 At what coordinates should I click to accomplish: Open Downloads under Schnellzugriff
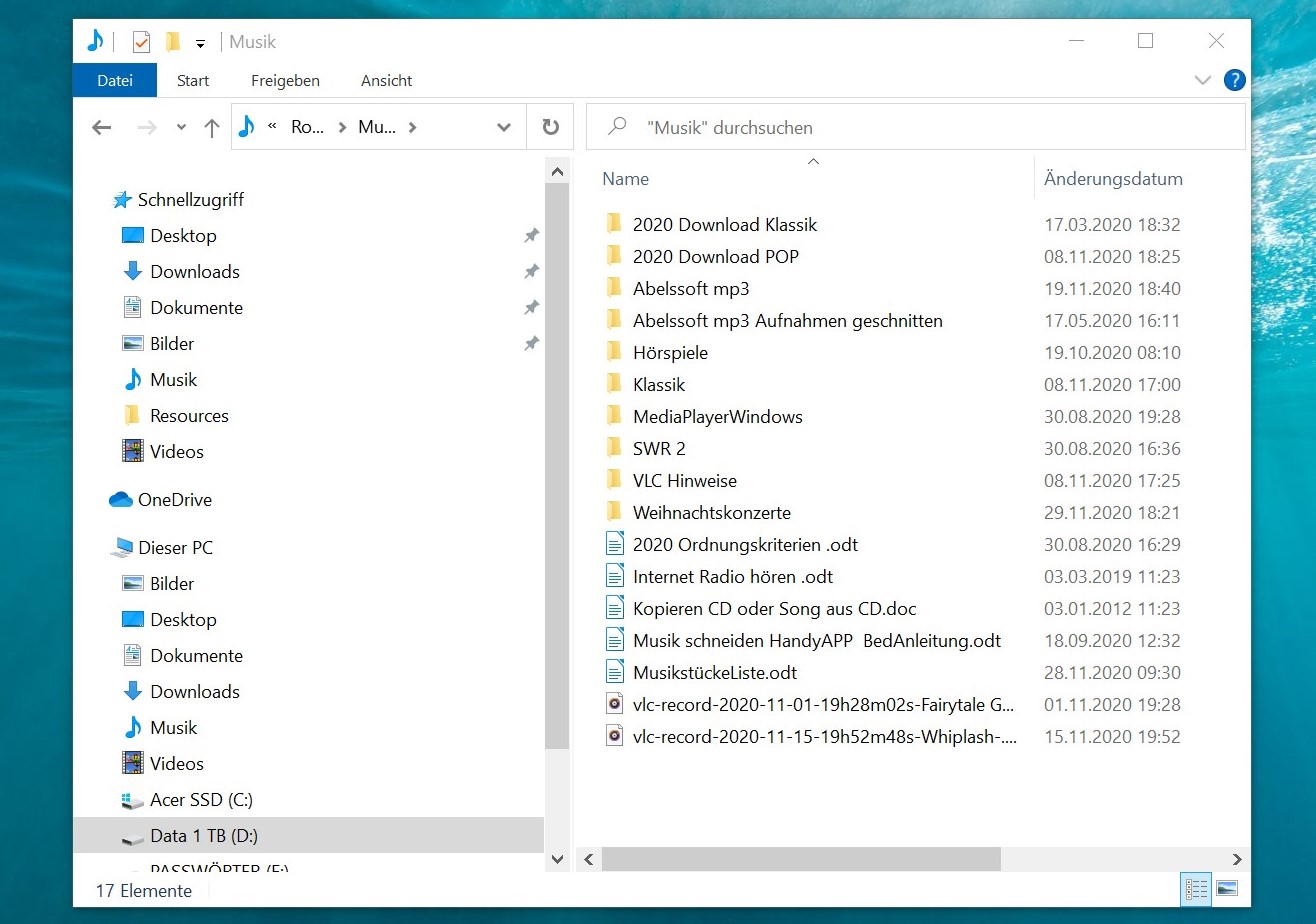(x=195, y=271)
